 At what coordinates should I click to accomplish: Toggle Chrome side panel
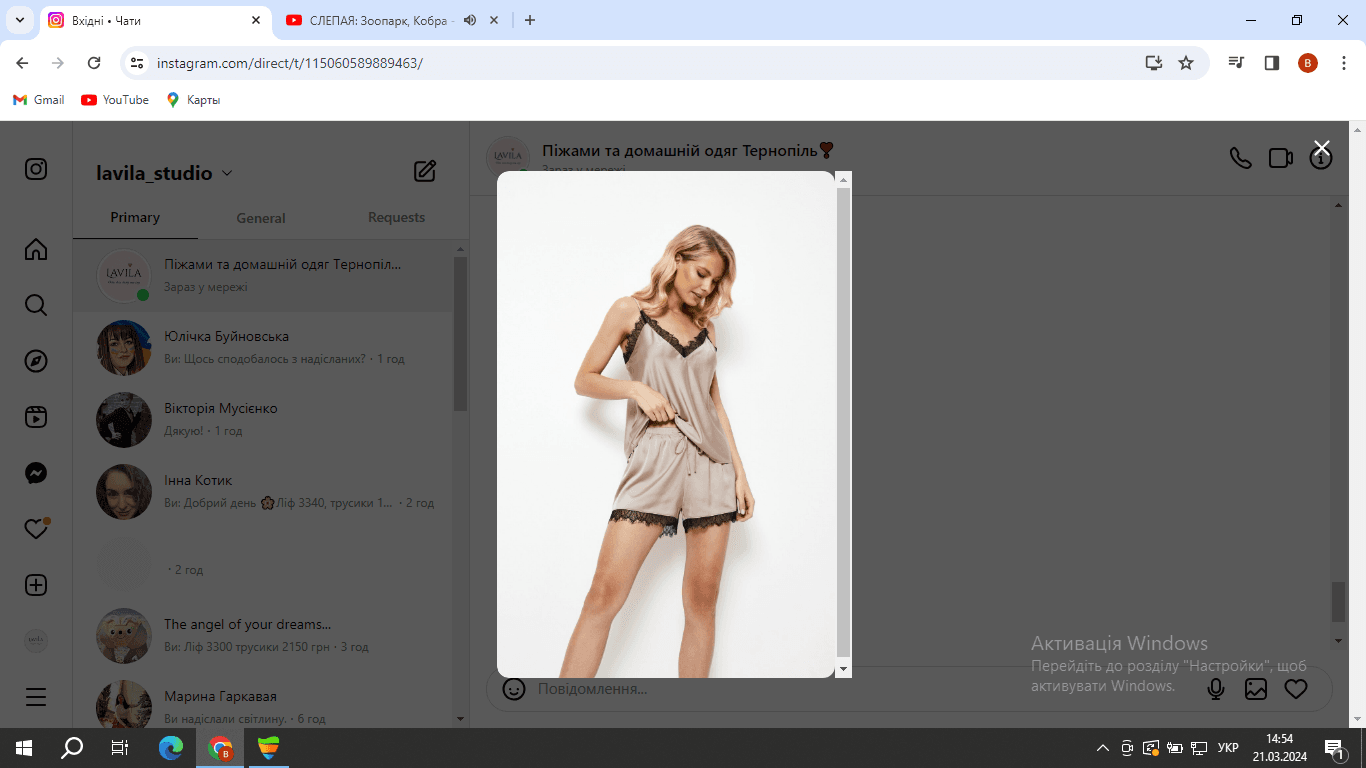pyautogui.click(x=1272, y=63)
